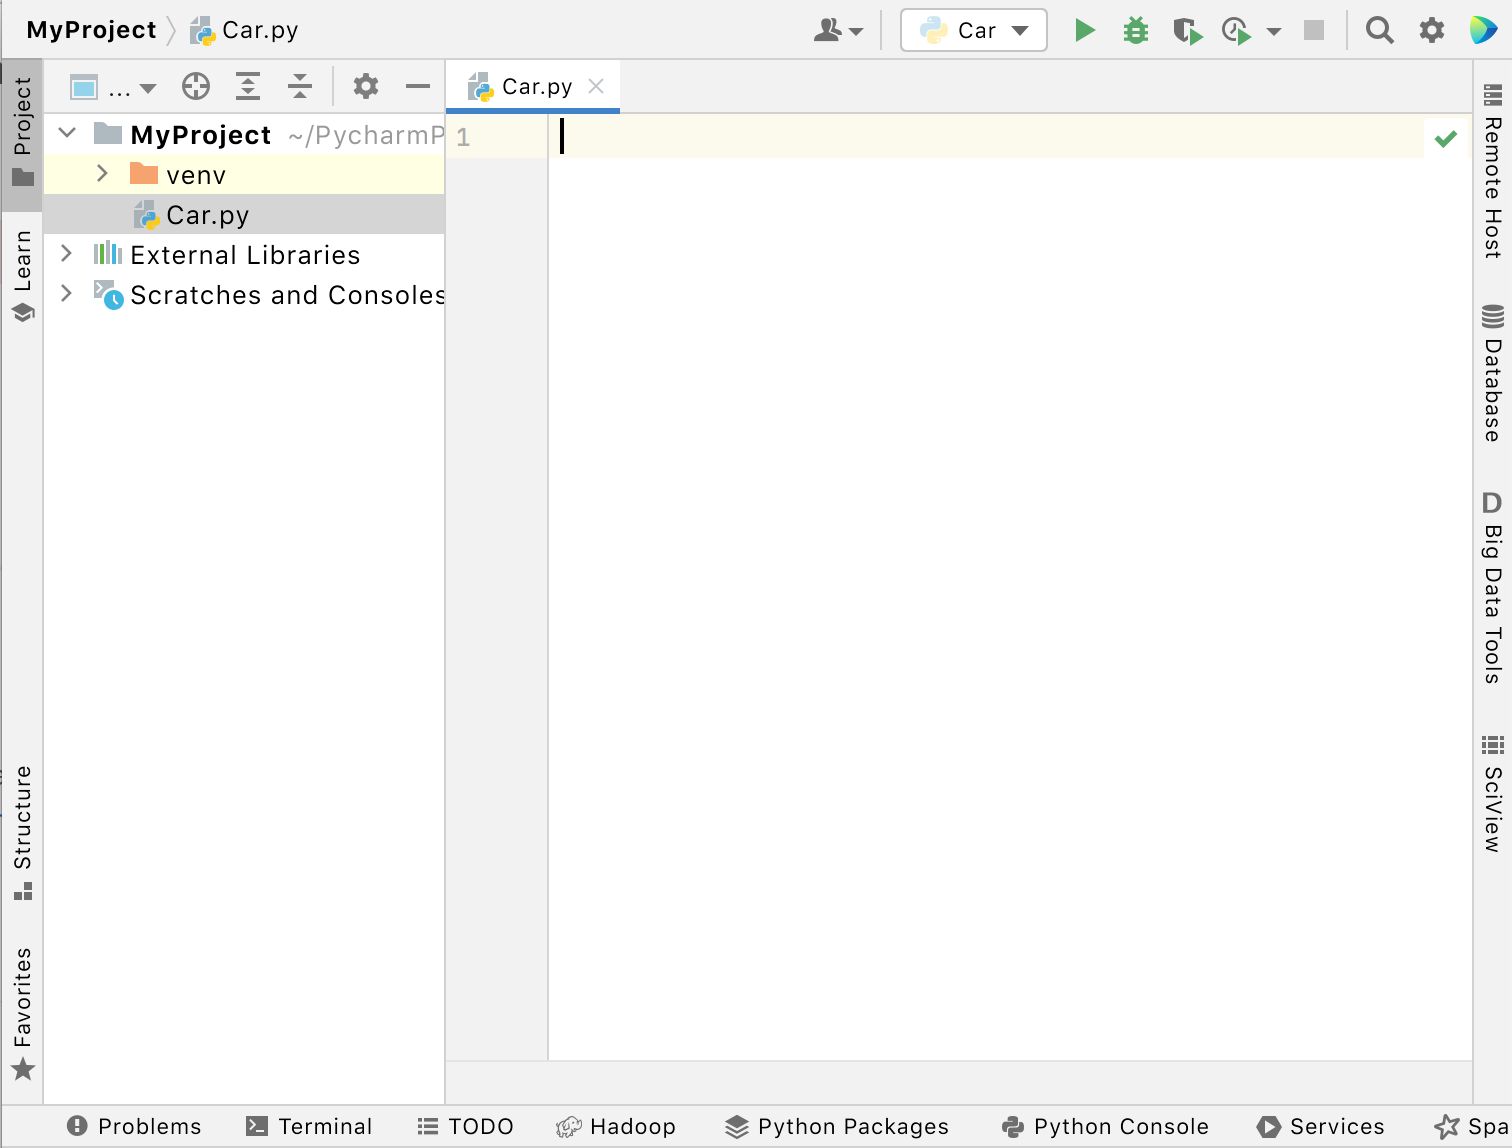The width and height of the screenshot is (1512, 1148).
Task: Run the Car configuration
Action: click(x=1085, y=30)
